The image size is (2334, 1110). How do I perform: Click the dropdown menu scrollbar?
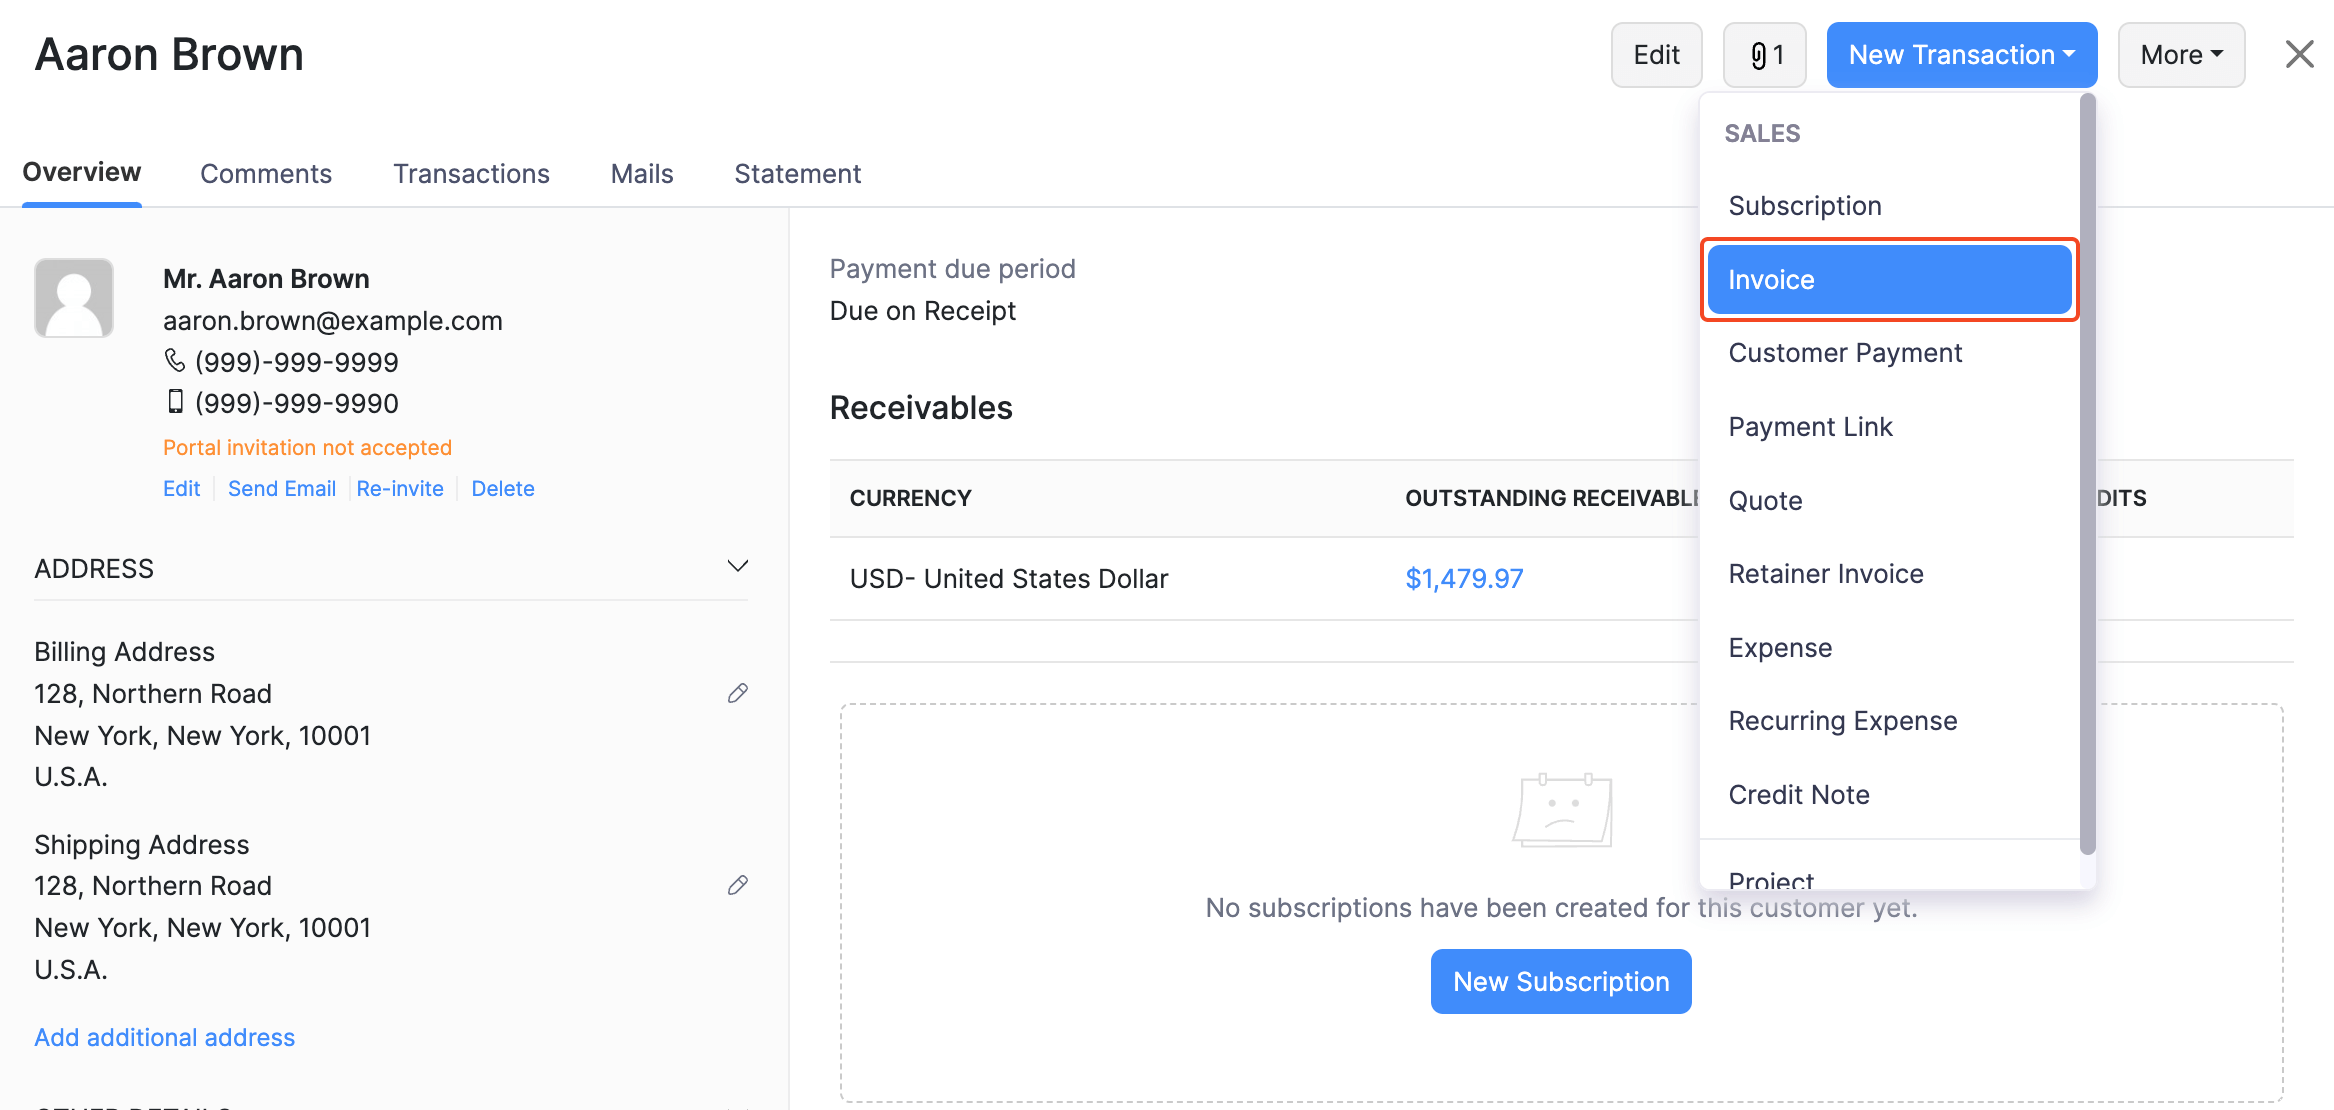(2085, 480)
